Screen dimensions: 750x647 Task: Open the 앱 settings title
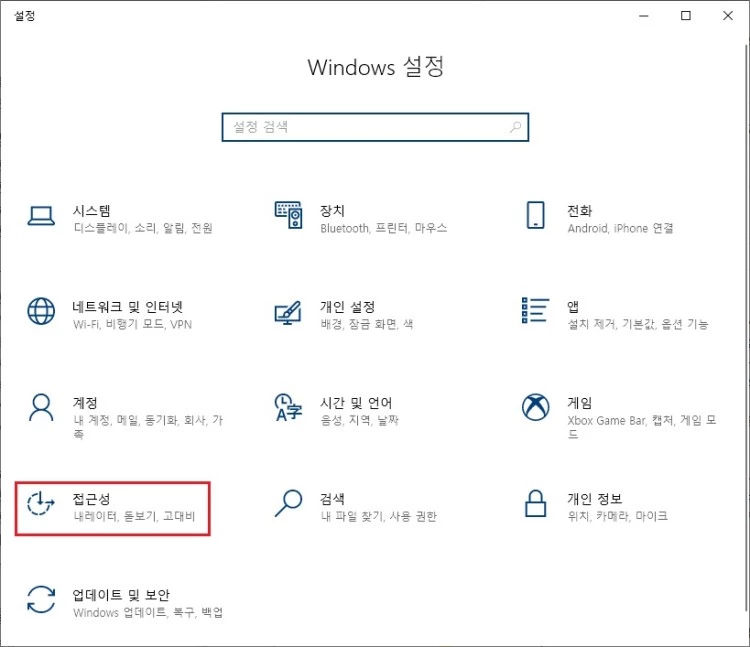pos(573,307)
